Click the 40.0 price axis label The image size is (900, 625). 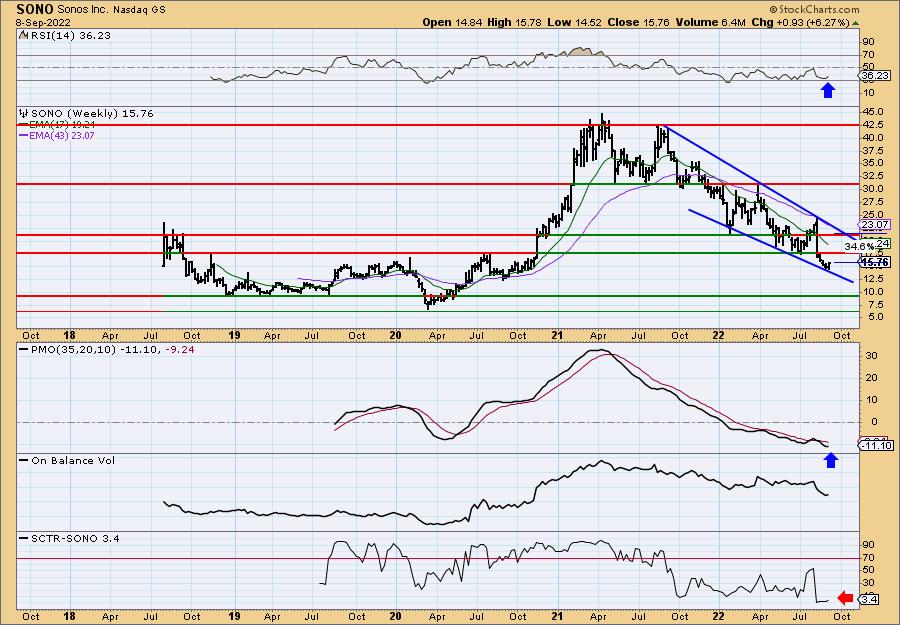click(873, 137)
